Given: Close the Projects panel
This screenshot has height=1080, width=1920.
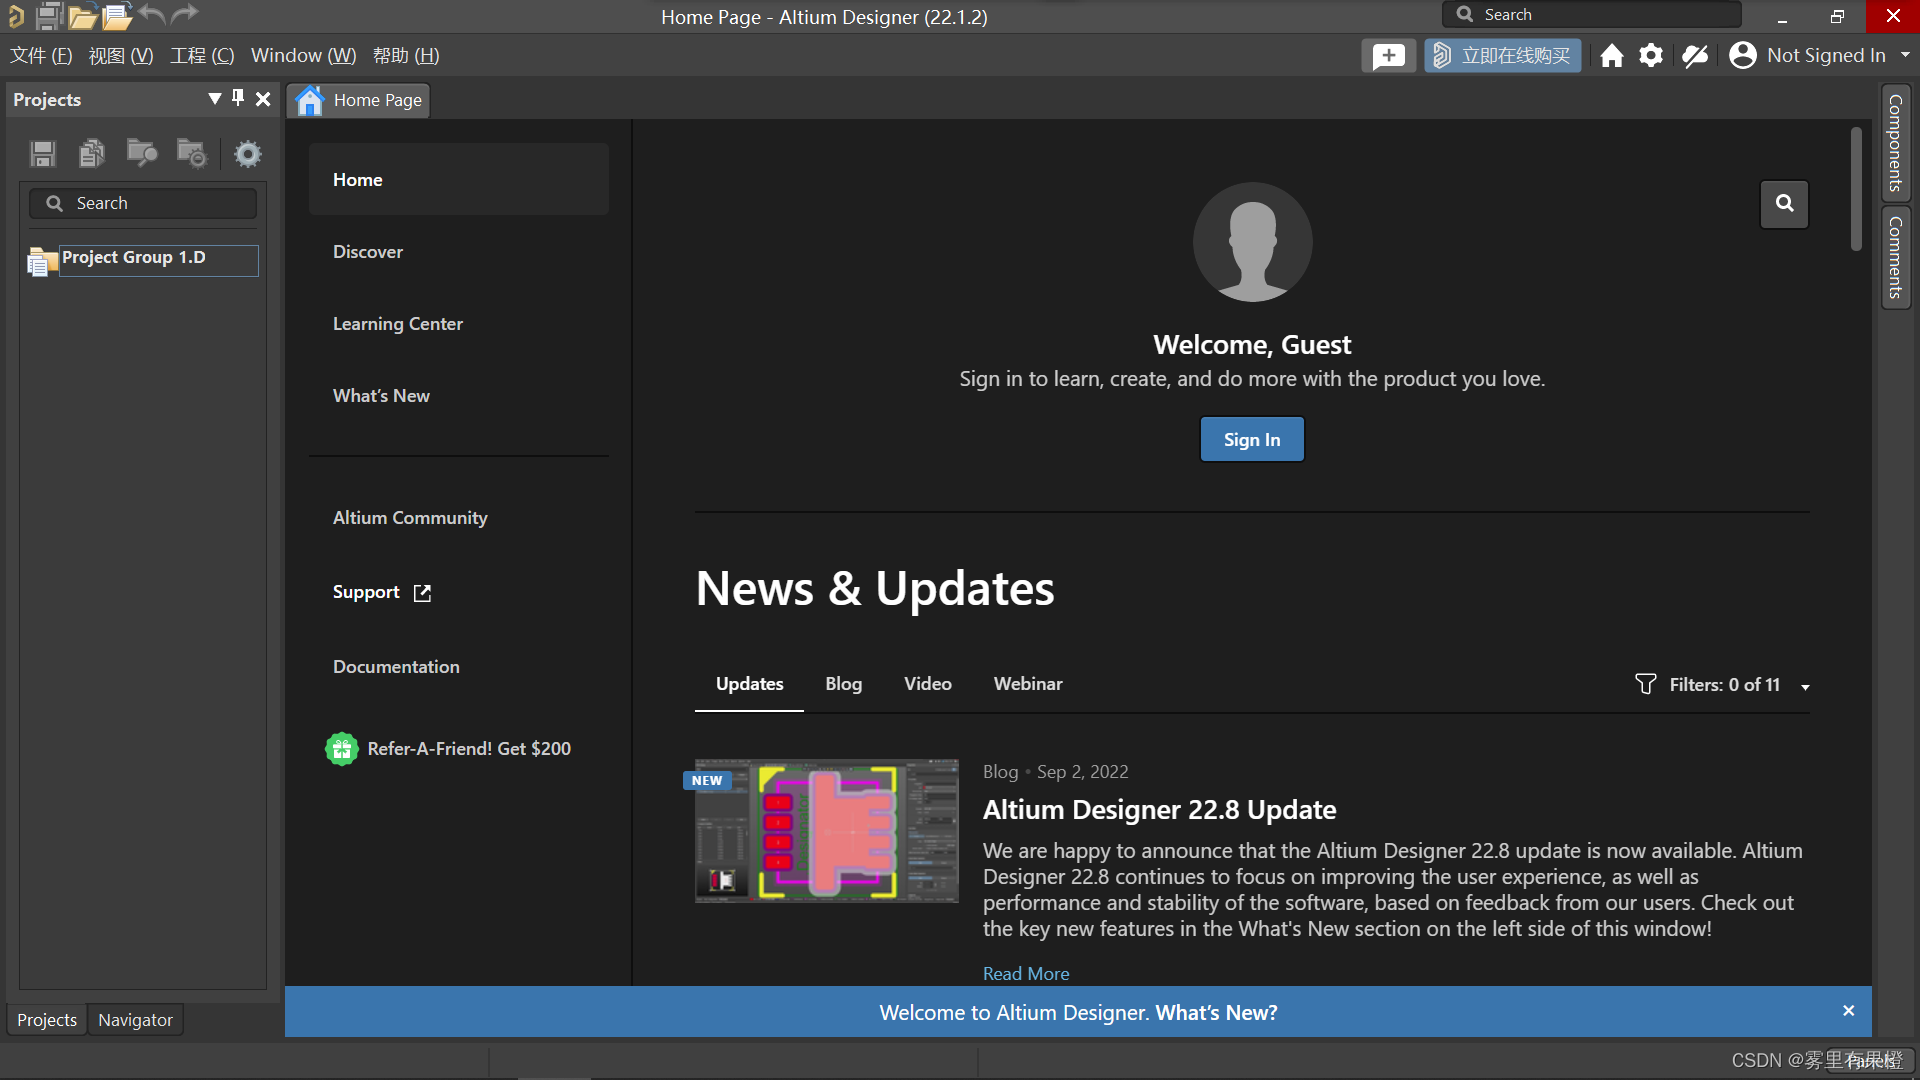Looking at the screenshot, I should click(x=263, y=99).
